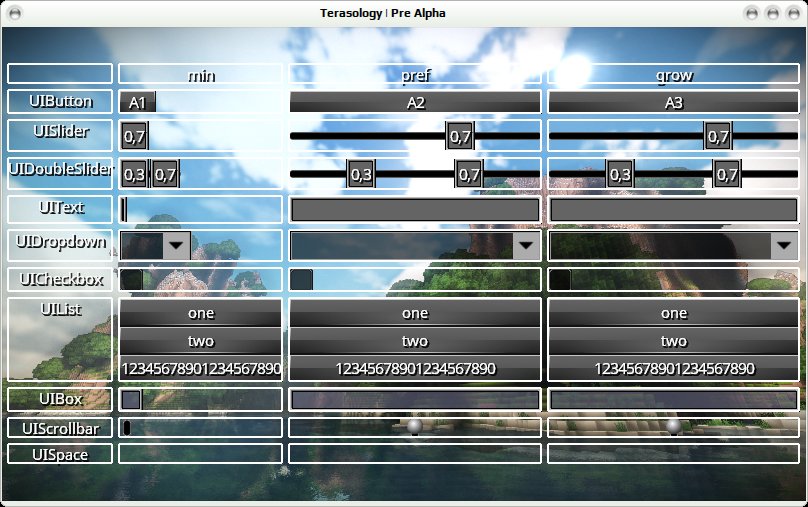Click the 0,7 double slider handle in pref column

tap(469, 174)
